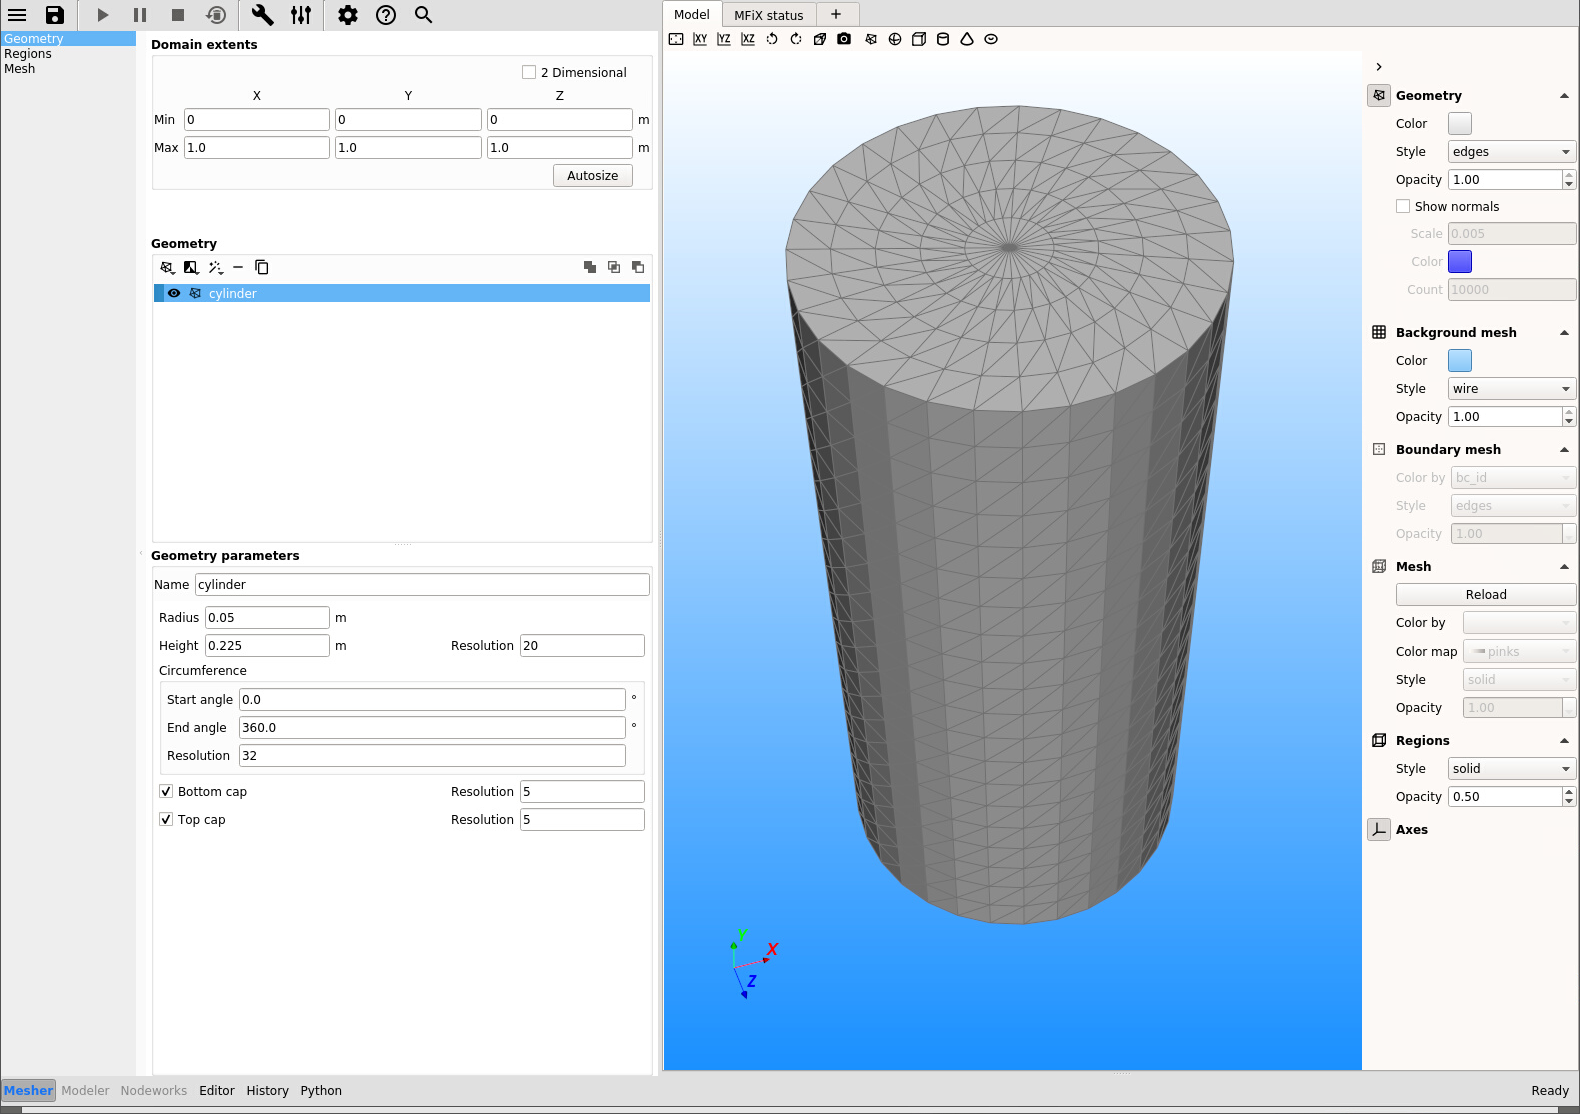Open the wand filter menu in Geometry
This screenshot has height=1114, width=1580.
click(215, 267)
